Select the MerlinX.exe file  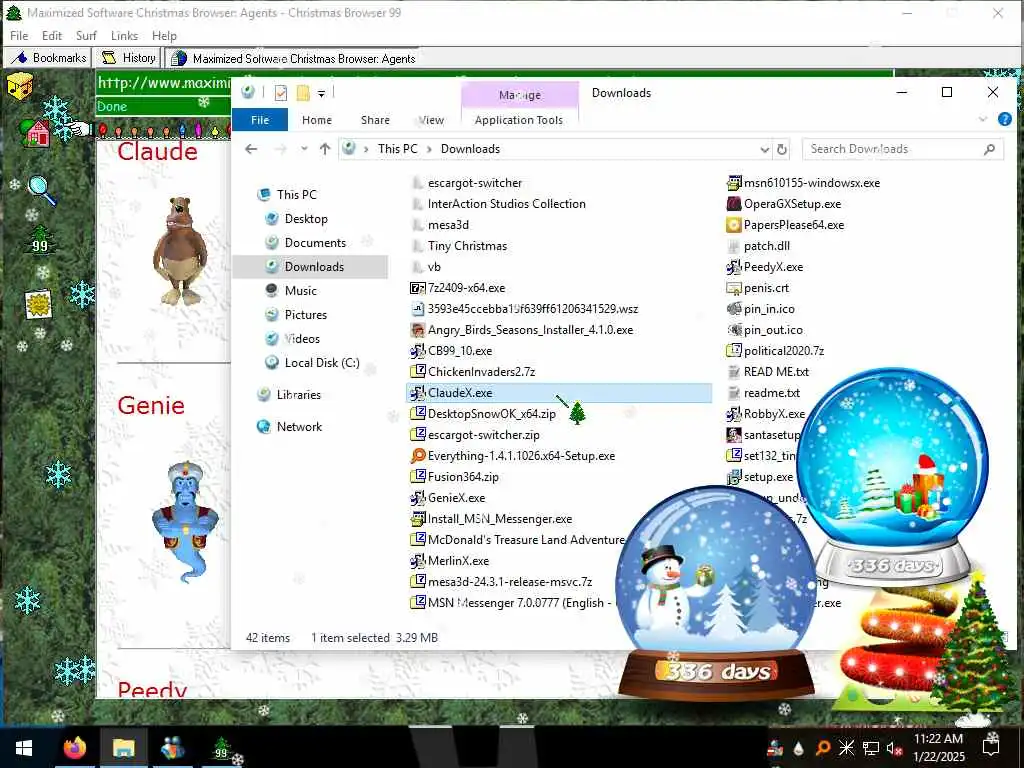point(458,560)
